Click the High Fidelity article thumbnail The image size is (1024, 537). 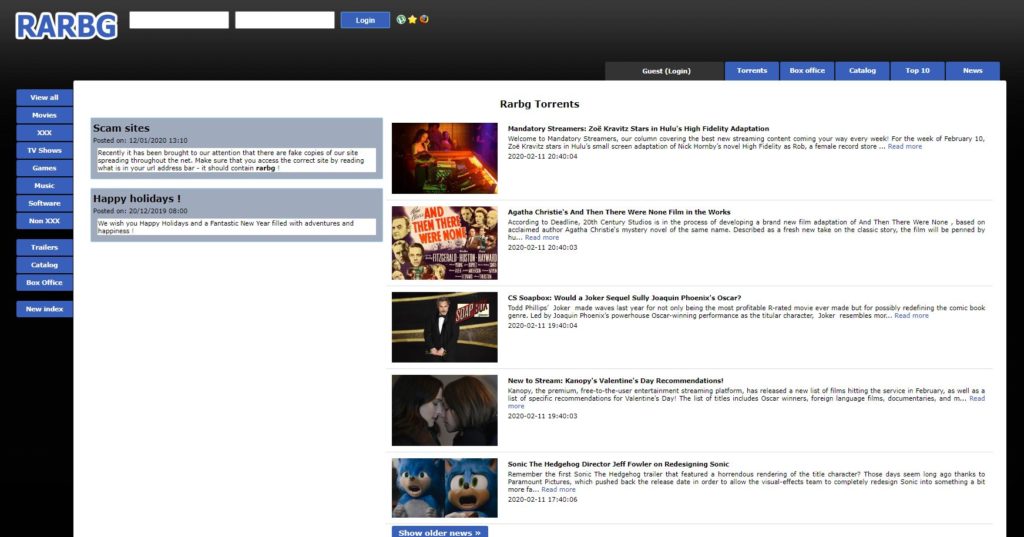[444, 158]
